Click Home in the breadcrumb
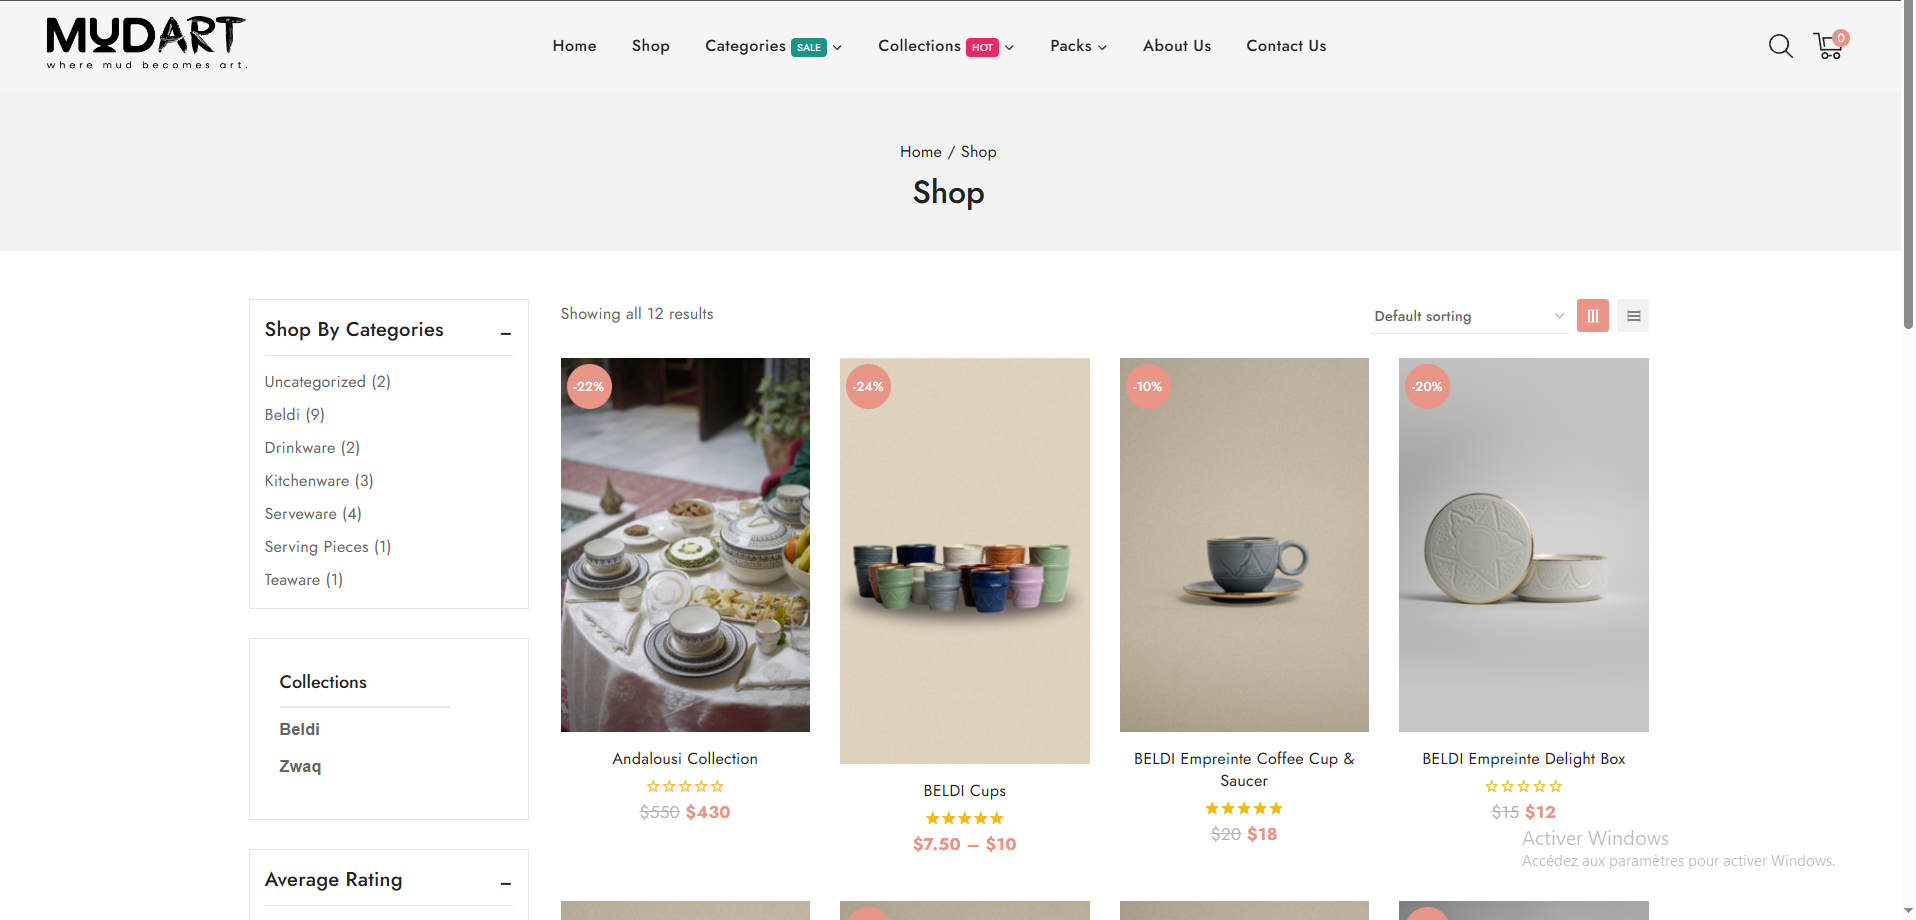 coord(920,152)
